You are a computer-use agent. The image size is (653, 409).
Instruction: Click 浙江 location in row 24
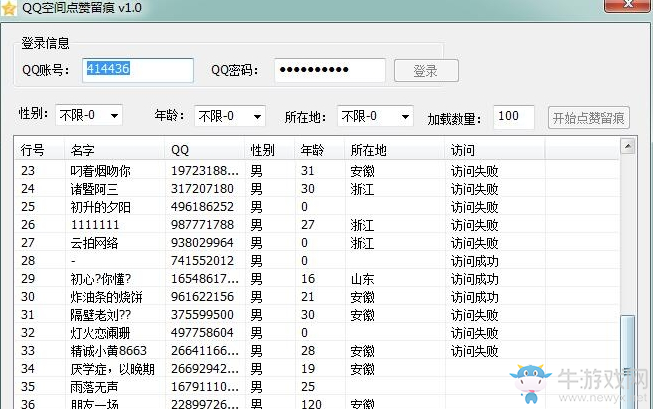coord(362,189)
